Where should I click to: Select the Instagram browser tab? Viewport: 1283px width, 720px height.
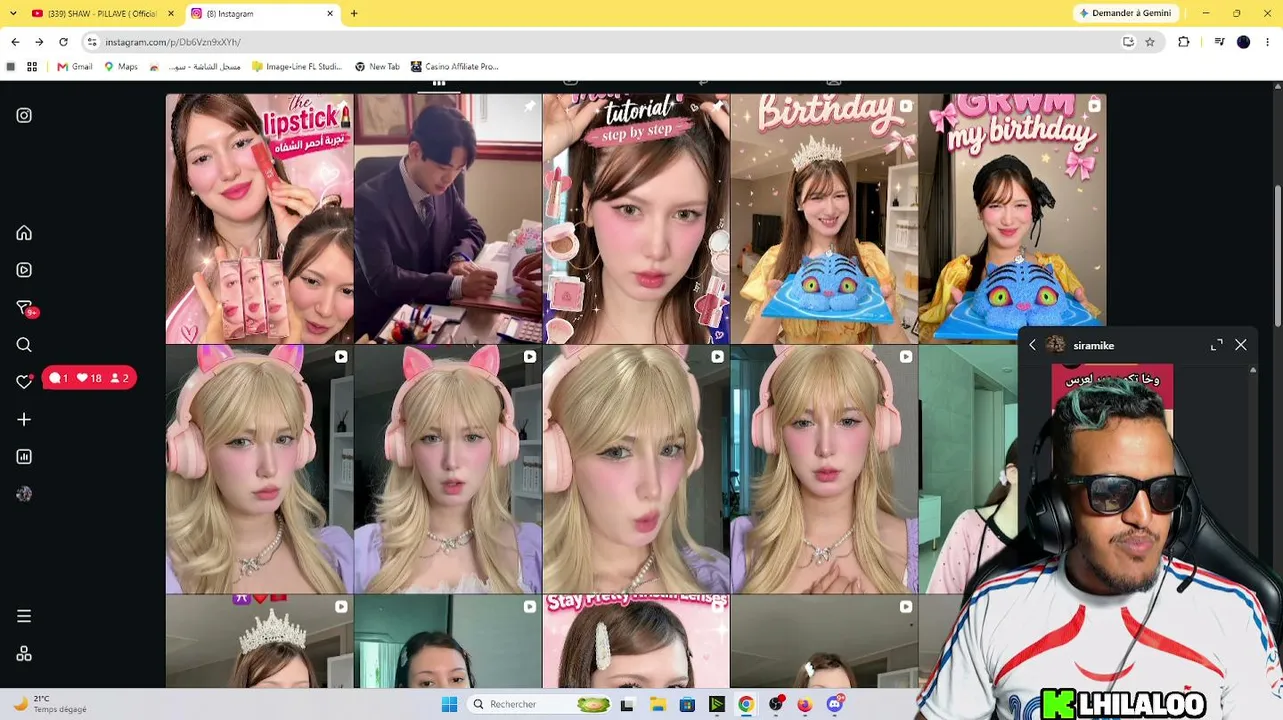(x=260, y=13)
